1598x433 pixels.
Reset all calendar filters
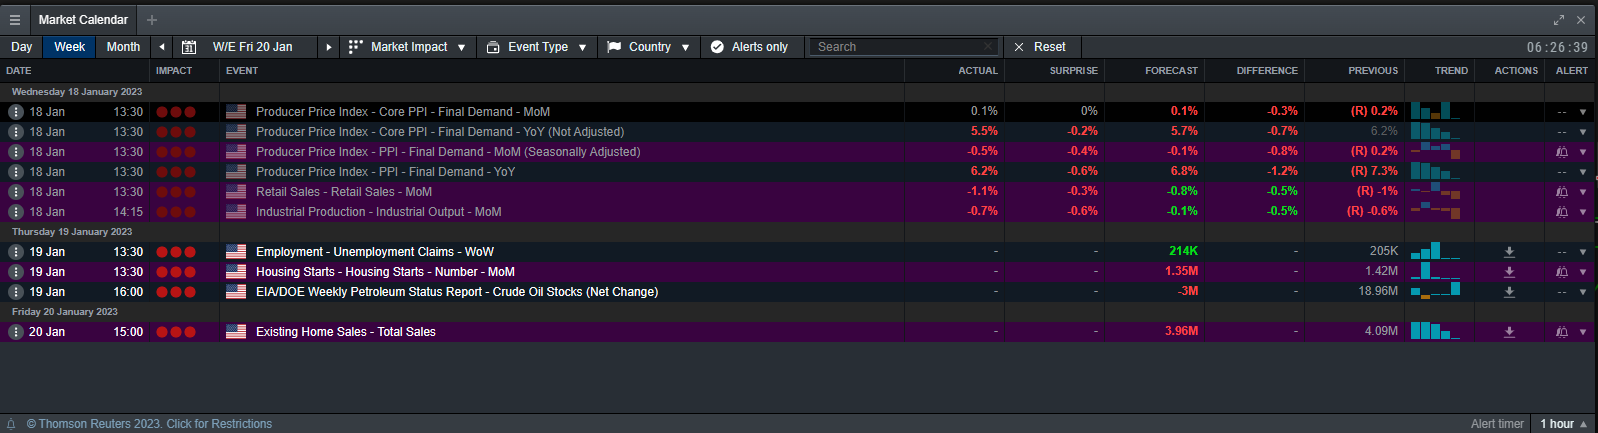(x=1040, y=47)
